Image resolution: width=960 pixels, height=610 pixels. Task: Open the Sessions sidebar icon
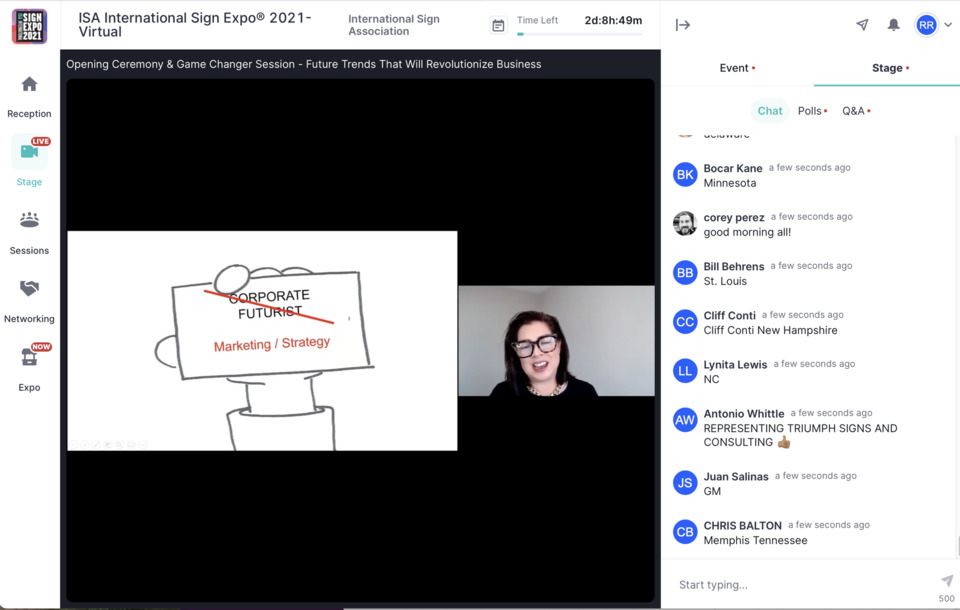[x=29, y=221]
